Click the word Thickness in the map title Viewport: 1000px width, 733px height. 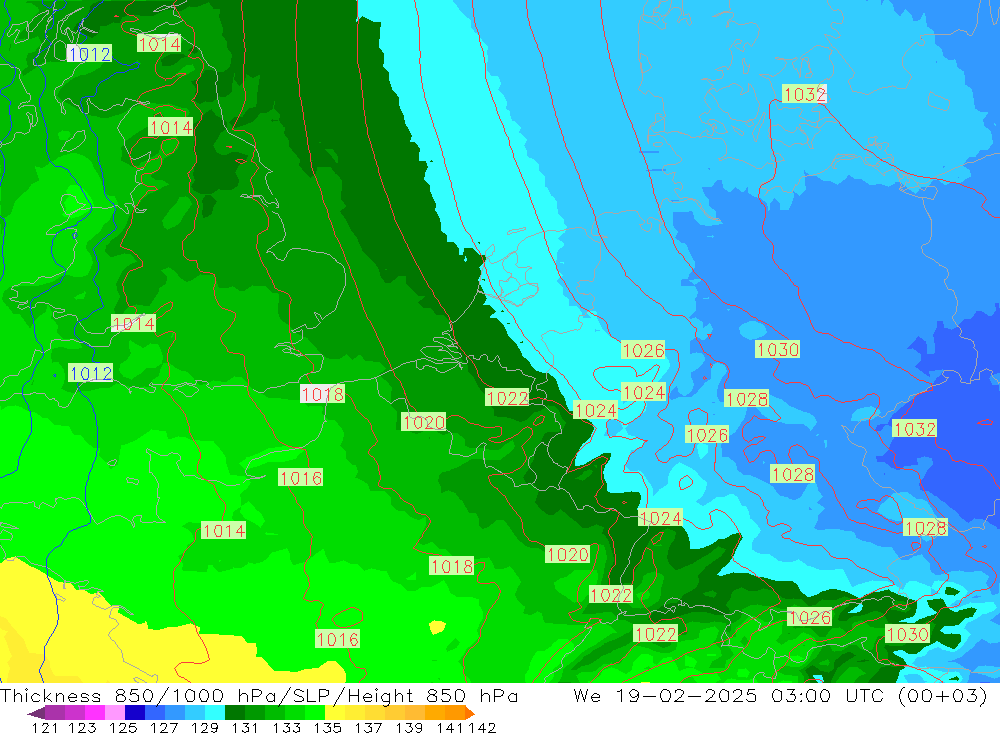coord(50,695)
